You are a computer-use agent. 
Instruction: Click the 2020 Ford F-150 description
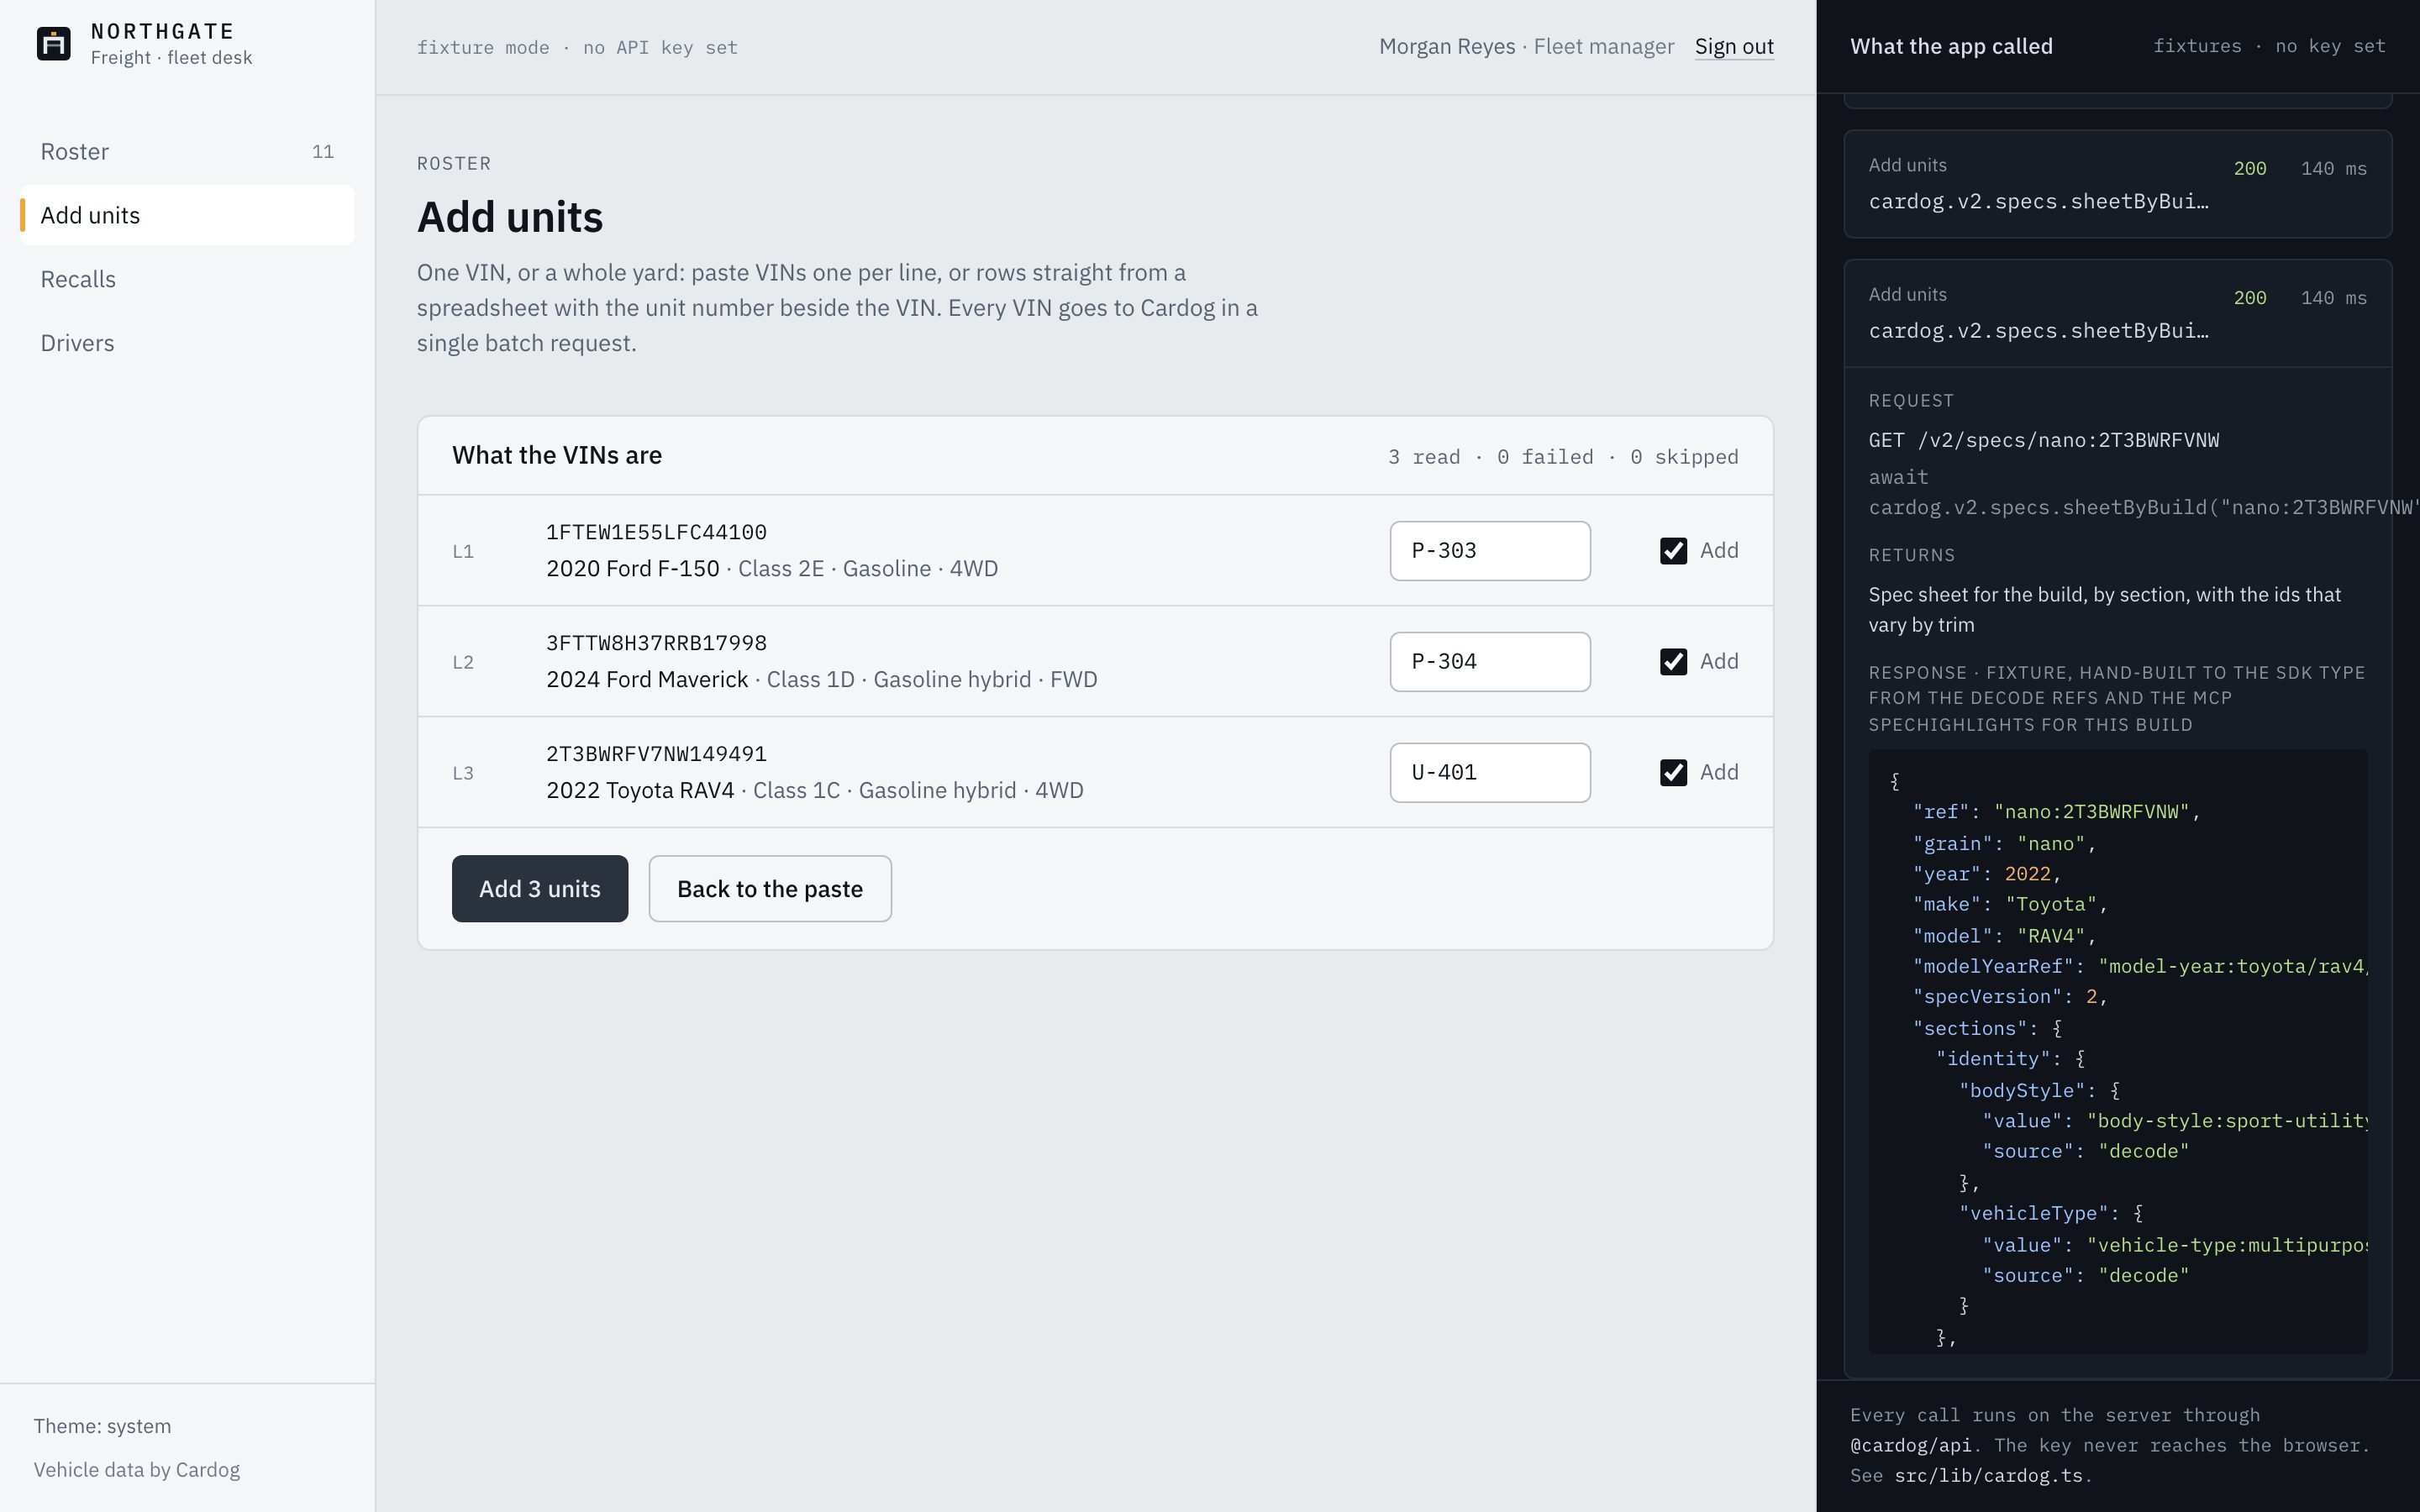[772, 569]
